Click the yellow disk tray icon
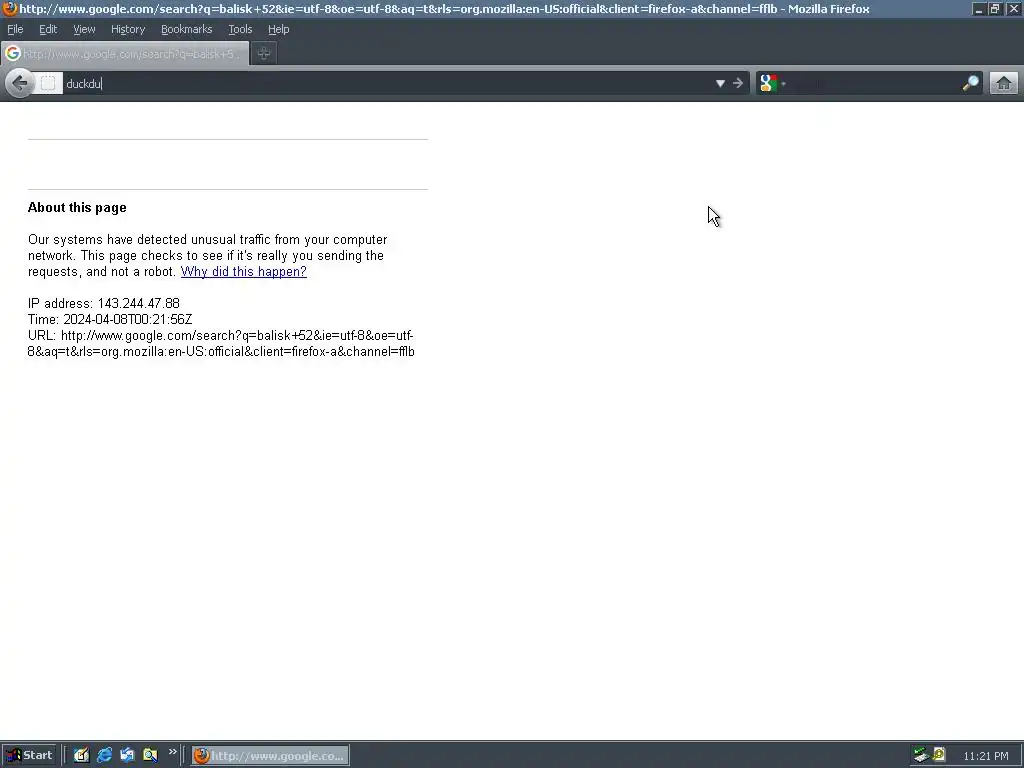 [x=939, y=756]
